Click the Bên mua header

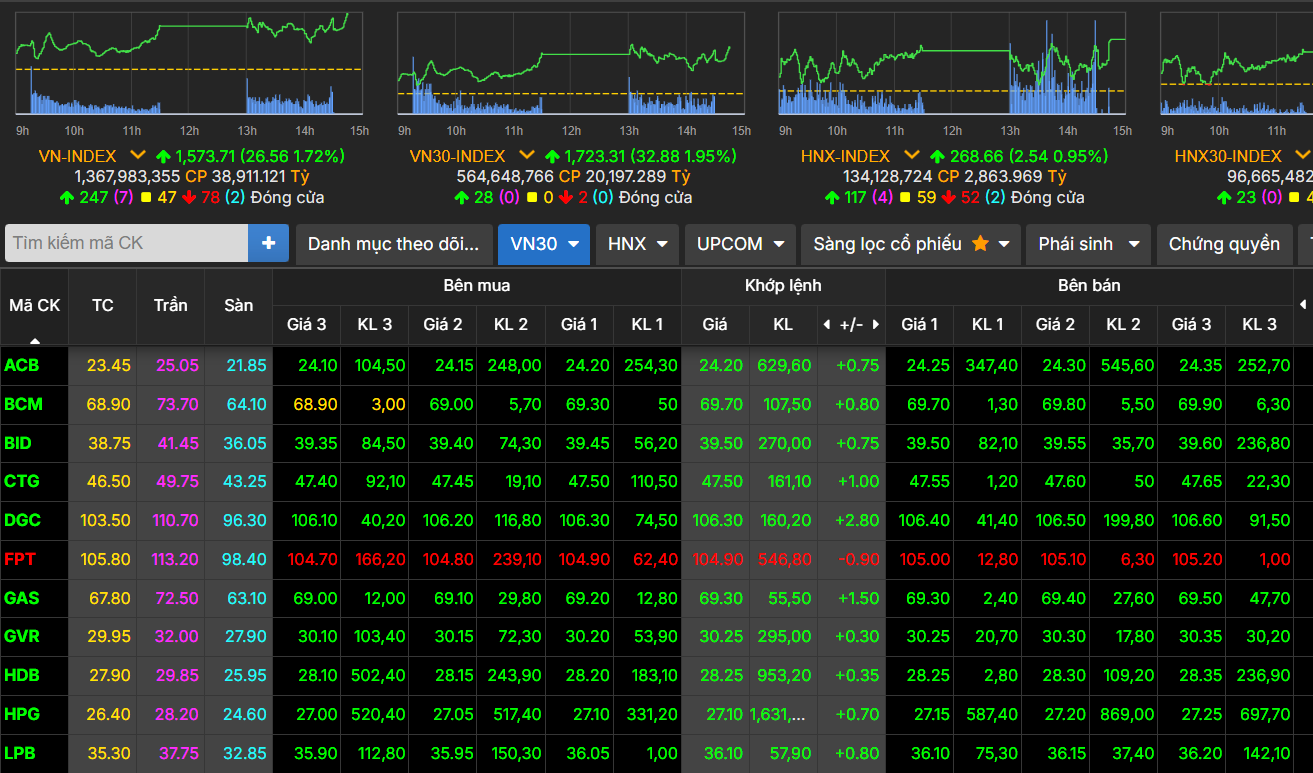477,286
